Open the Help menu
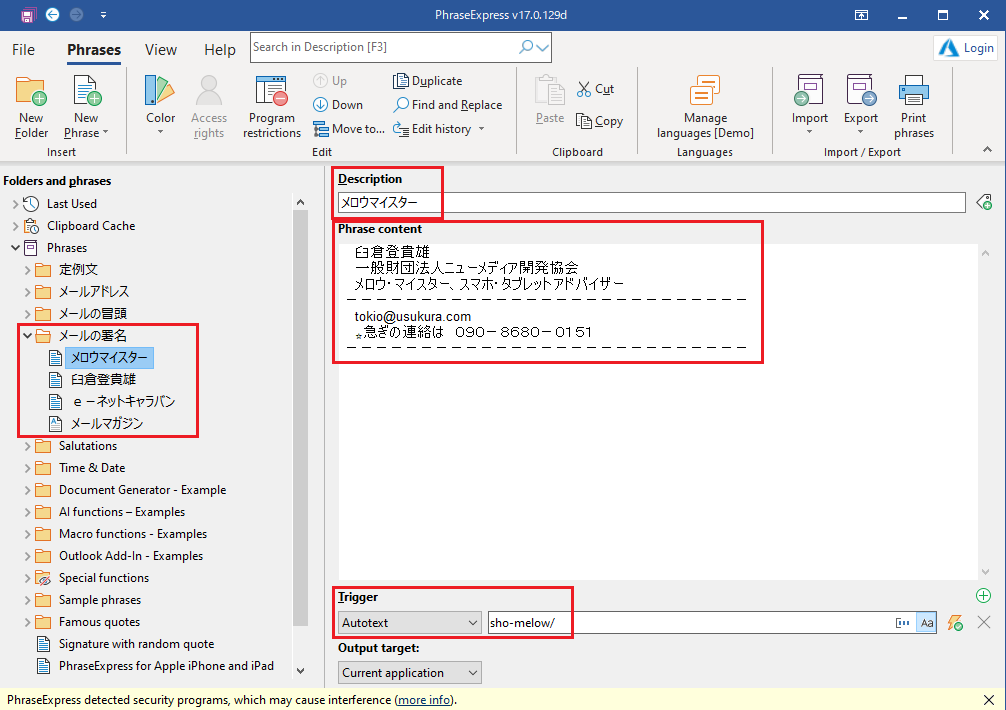This screenshot has width=1006, height=710. coord(219,50)
